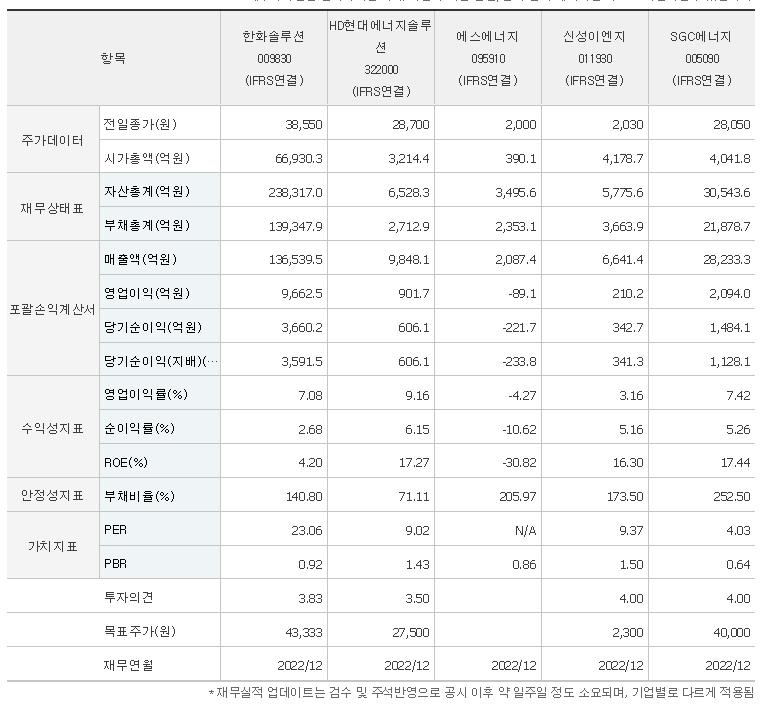Image resolution: width=772 pixels, height=705 pixels.
Task: Click the SGC에너지 column header
Action: point(702,58)
